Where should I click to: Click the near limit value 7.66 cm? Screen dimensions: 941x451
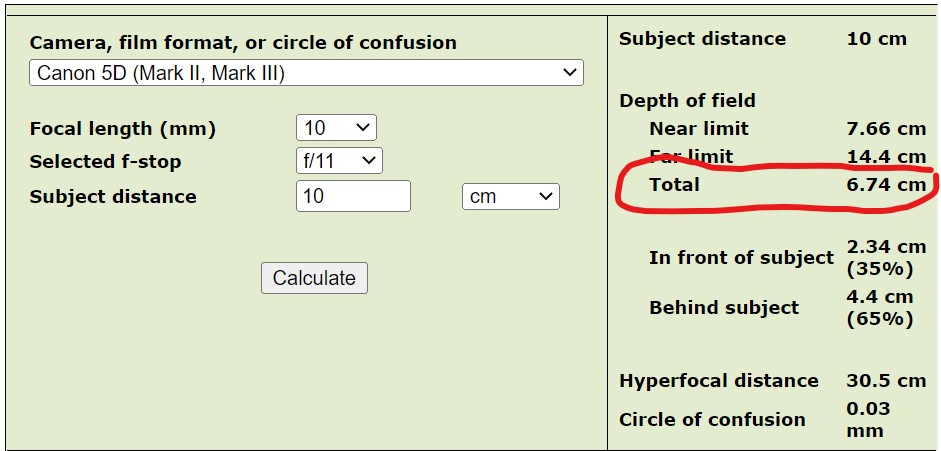click(x=886, y=129)
